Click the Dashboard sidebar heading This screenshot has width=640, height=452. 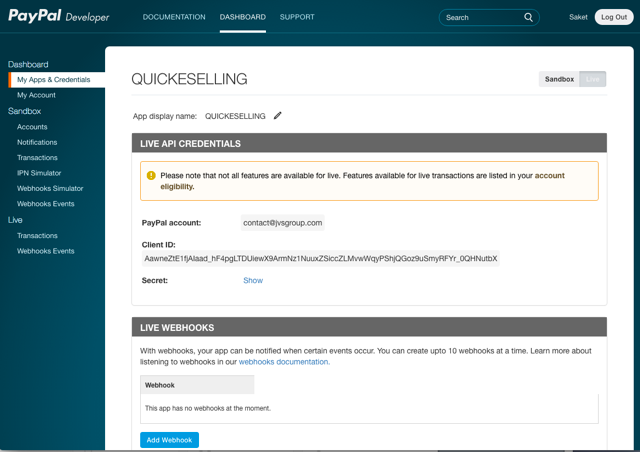(28, 65)
